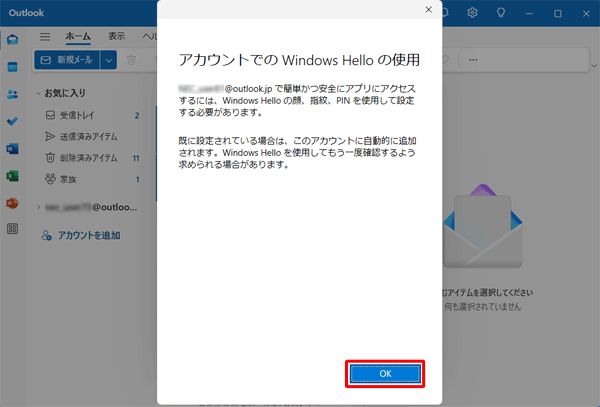This screenshot has height=407, width=600.
Task: Open Mail view in Outlook sidebar
Action: click(13, 40)
